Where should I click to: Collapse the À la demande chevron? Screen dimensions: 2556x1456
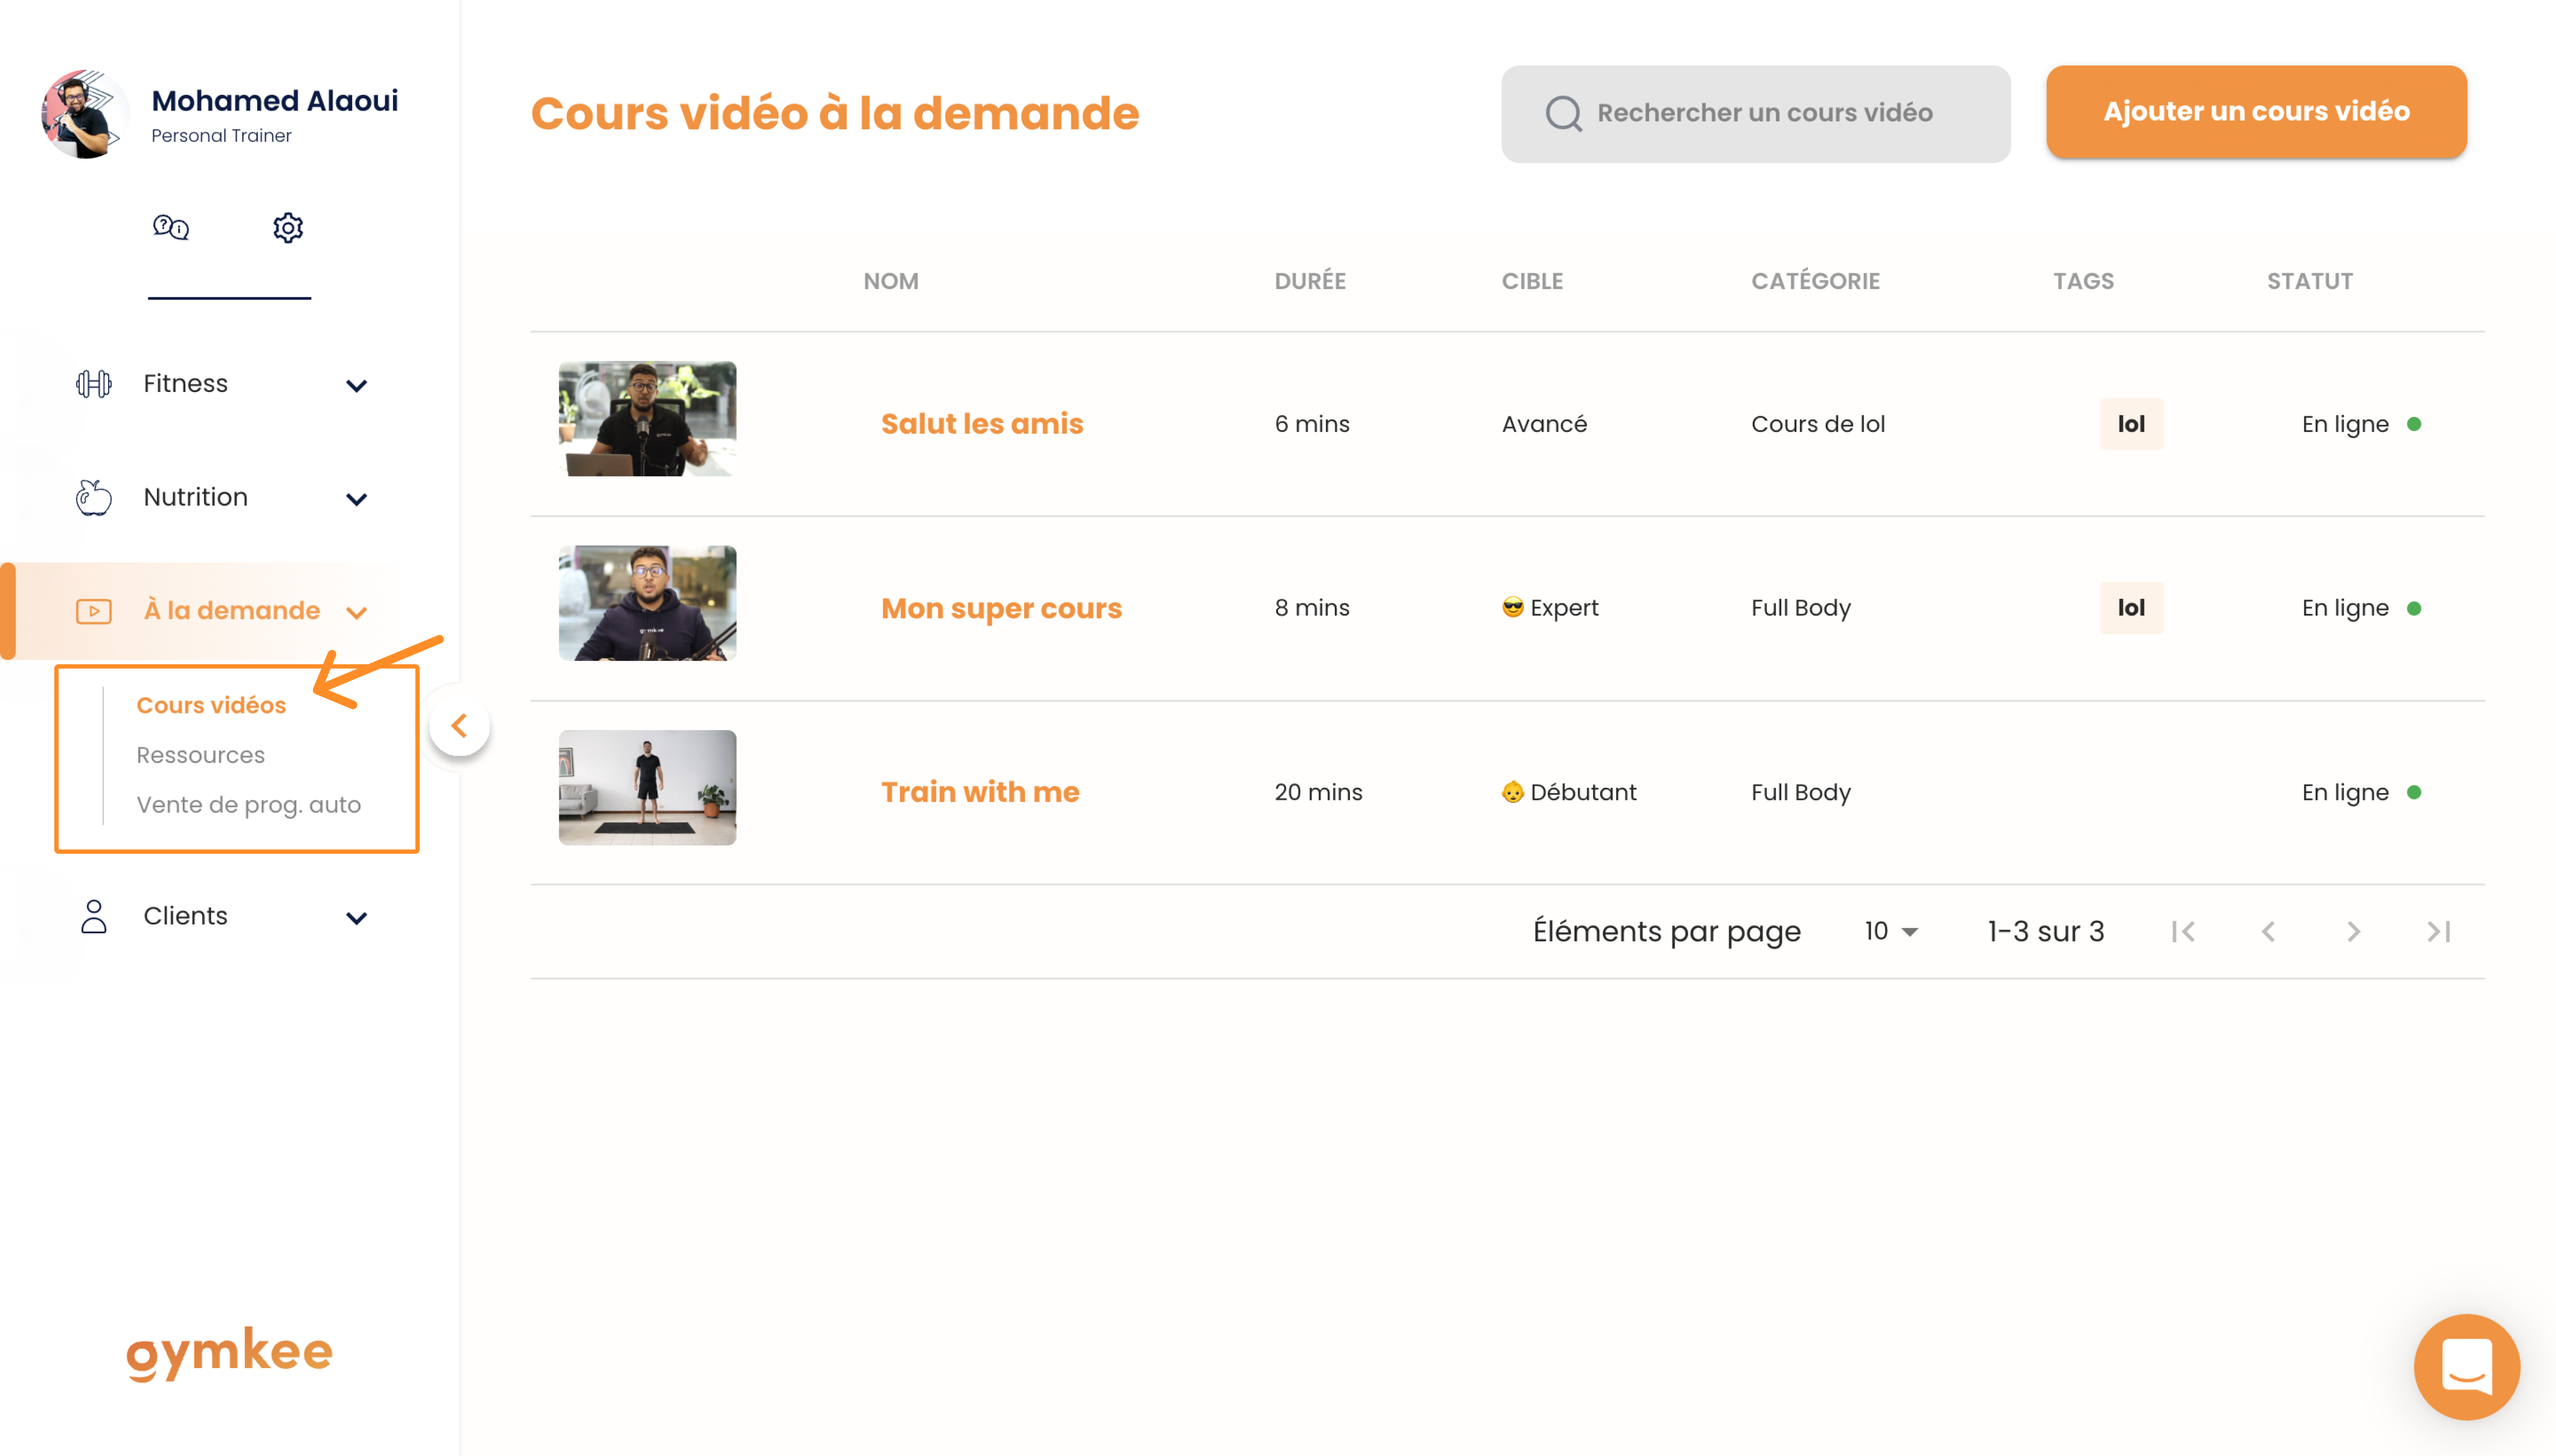pyautogui.click(x=356, y=613)
